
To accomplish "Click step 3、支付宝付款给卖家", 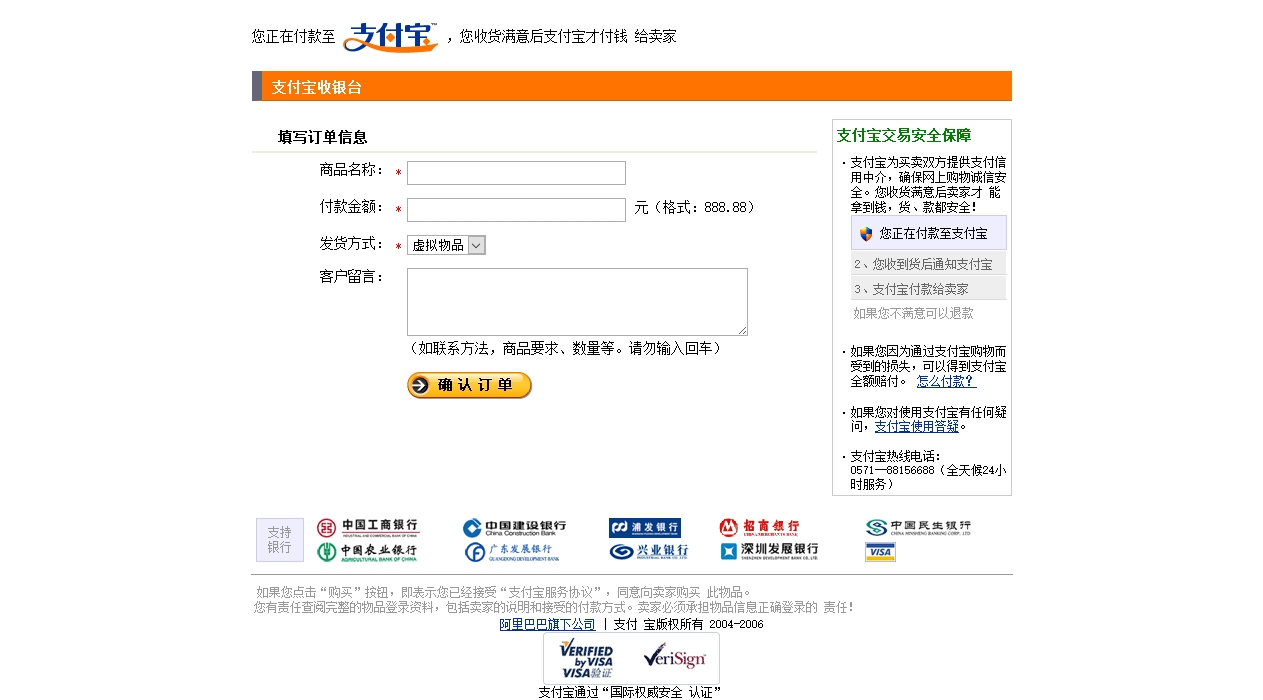I will pos(928,289).
